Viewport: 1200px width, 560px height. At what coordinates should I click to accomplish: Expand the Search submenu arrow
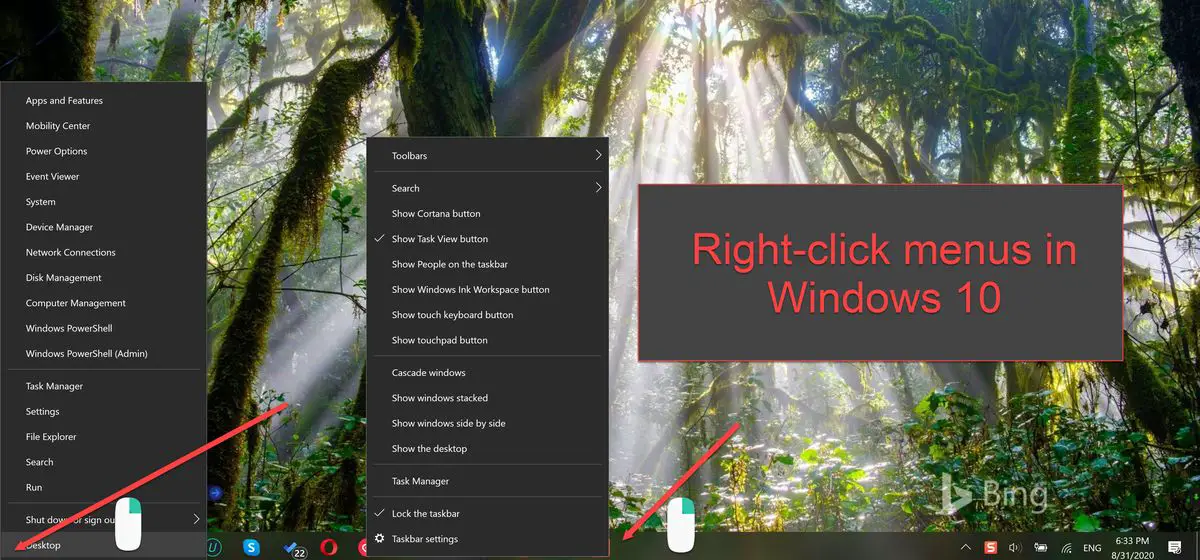pyautogui.click(x=598, y=187)
